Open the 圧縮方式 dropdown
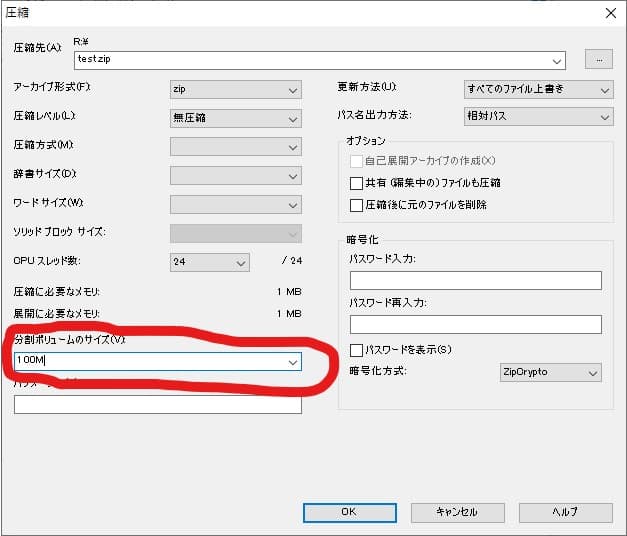627x536 pixels. pyautogui.click(x=236, y=147)
